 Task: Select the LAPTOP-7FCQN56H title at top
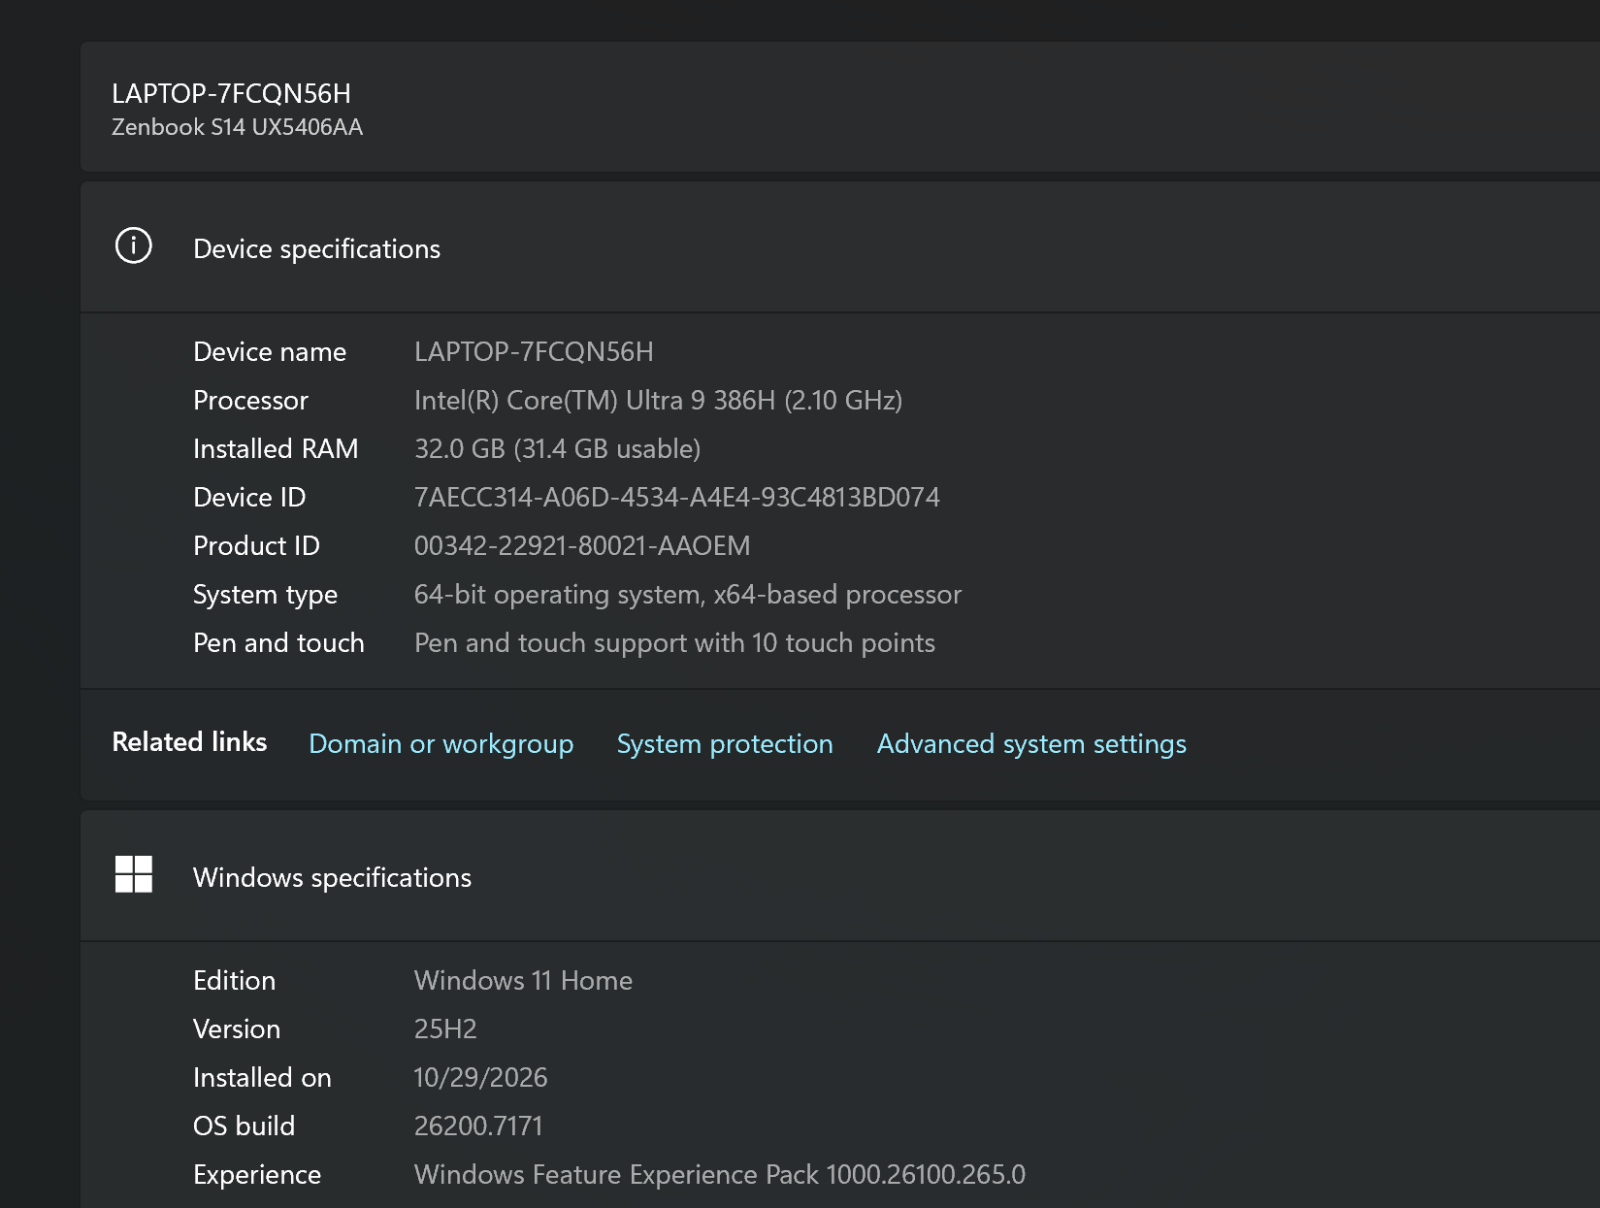pos(231,93)
